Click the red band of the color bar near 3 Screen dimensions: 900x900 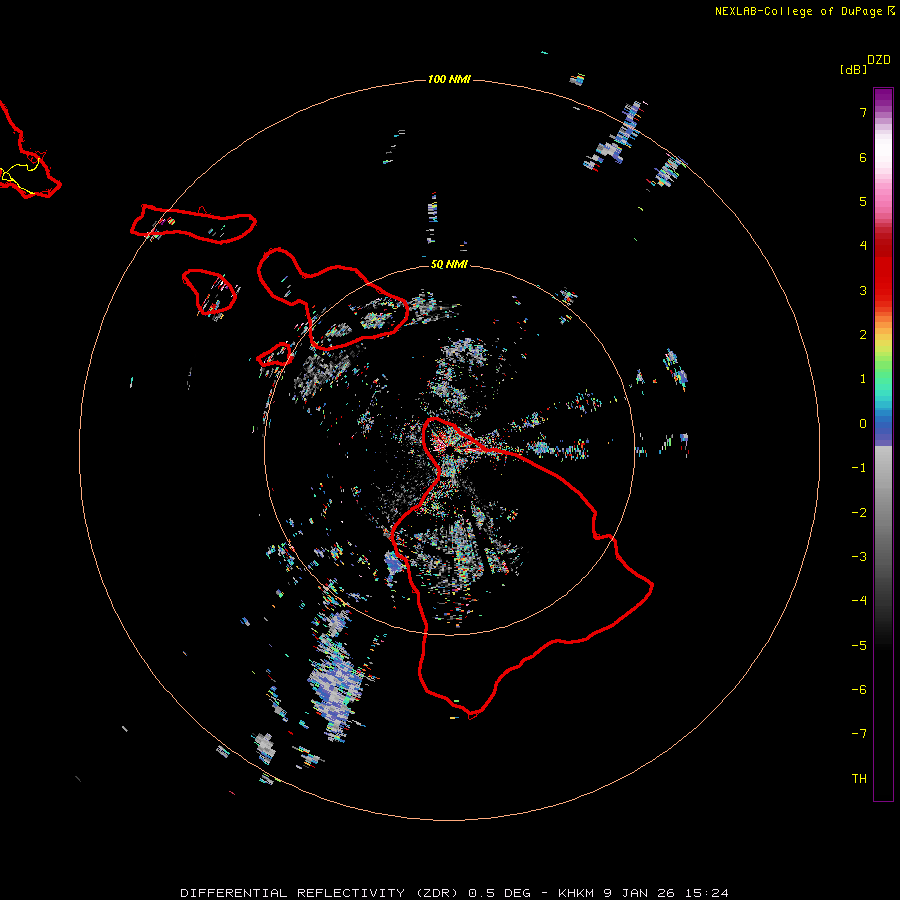click(x=883, y=290)
